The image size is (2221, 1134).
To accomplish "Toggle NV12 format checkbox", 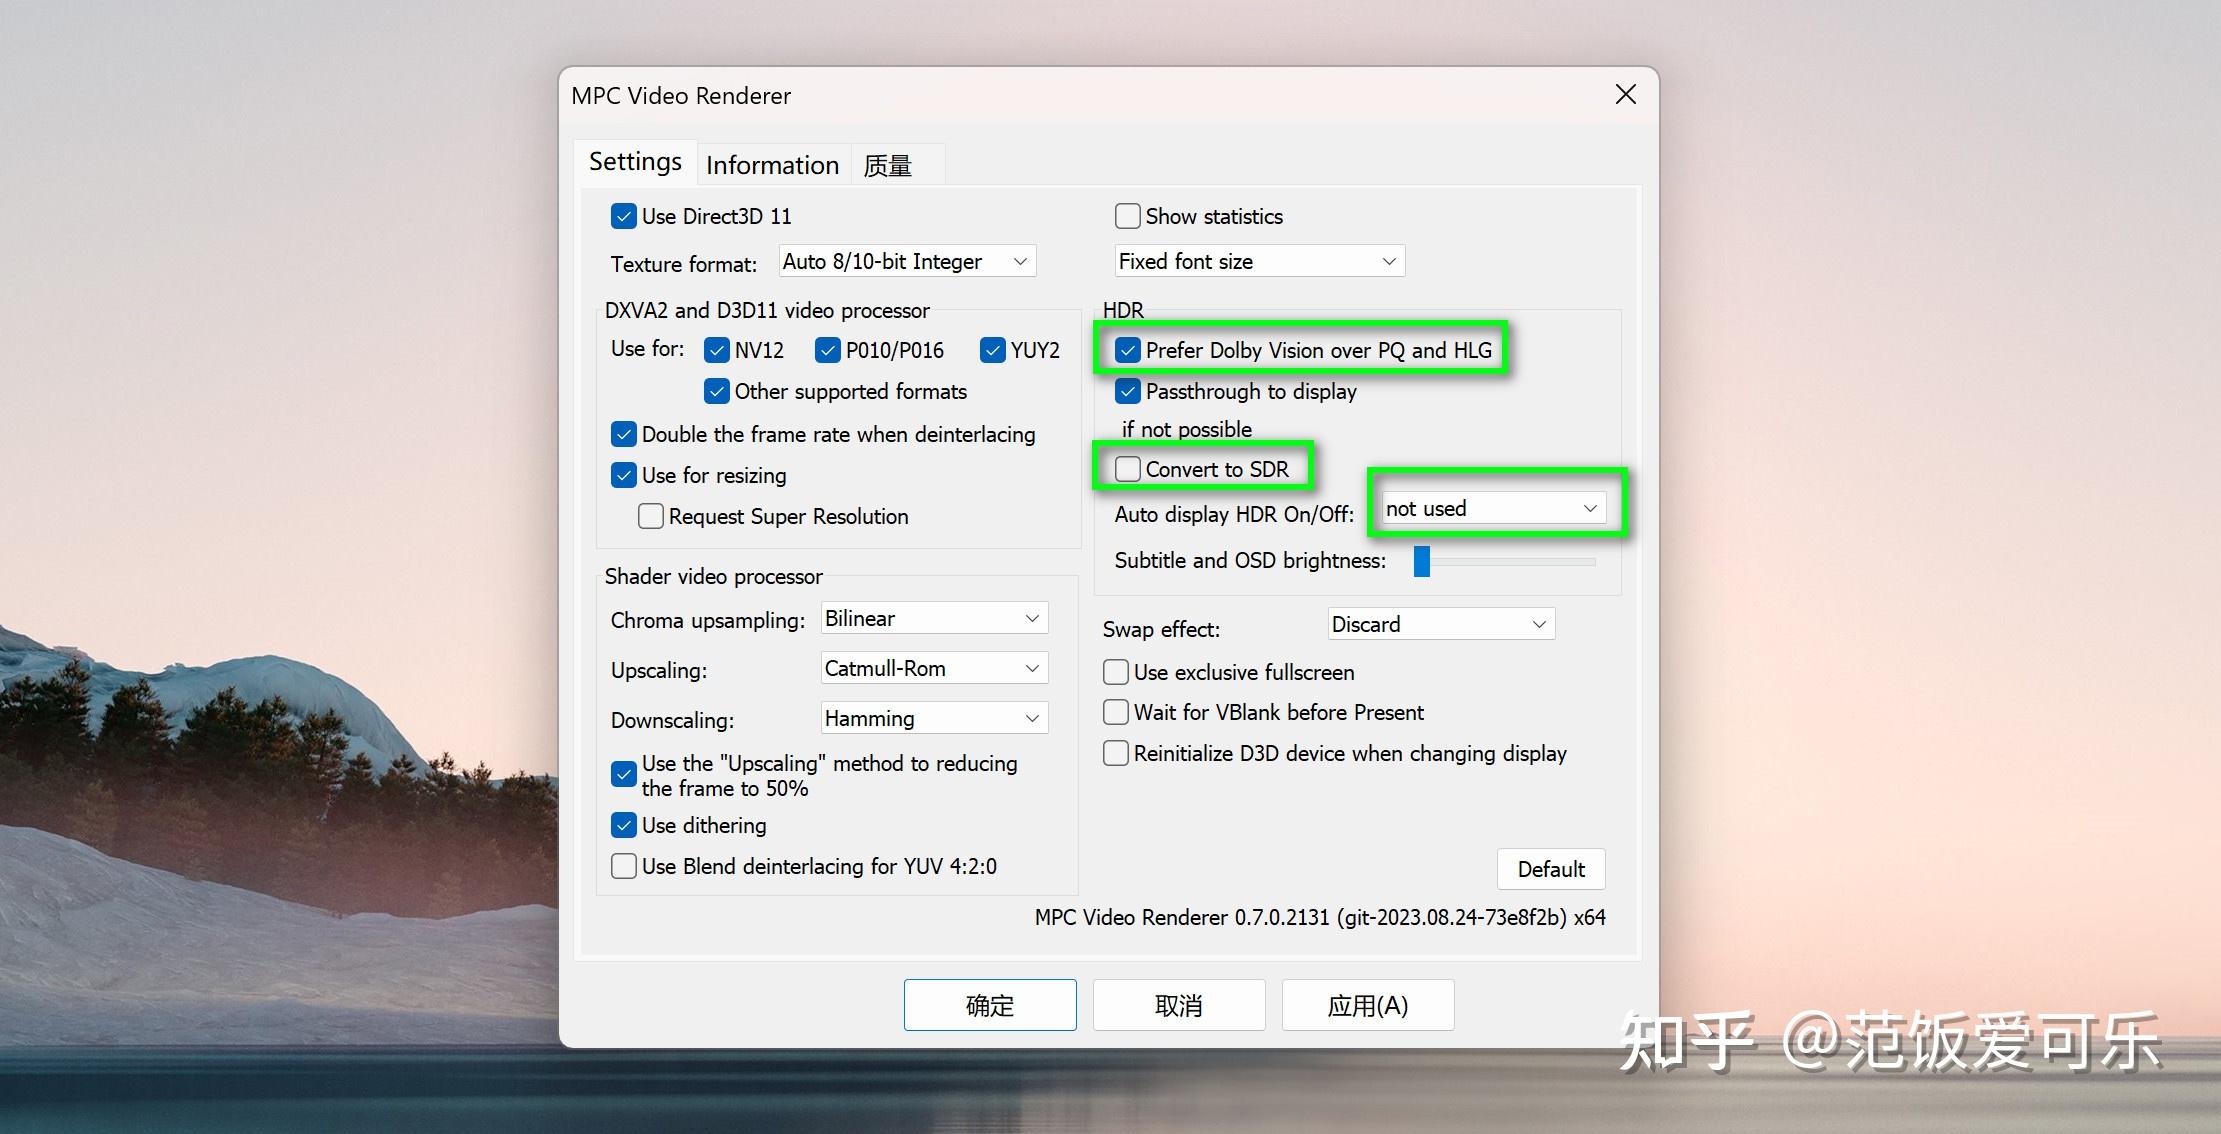I will pos(717,350).
